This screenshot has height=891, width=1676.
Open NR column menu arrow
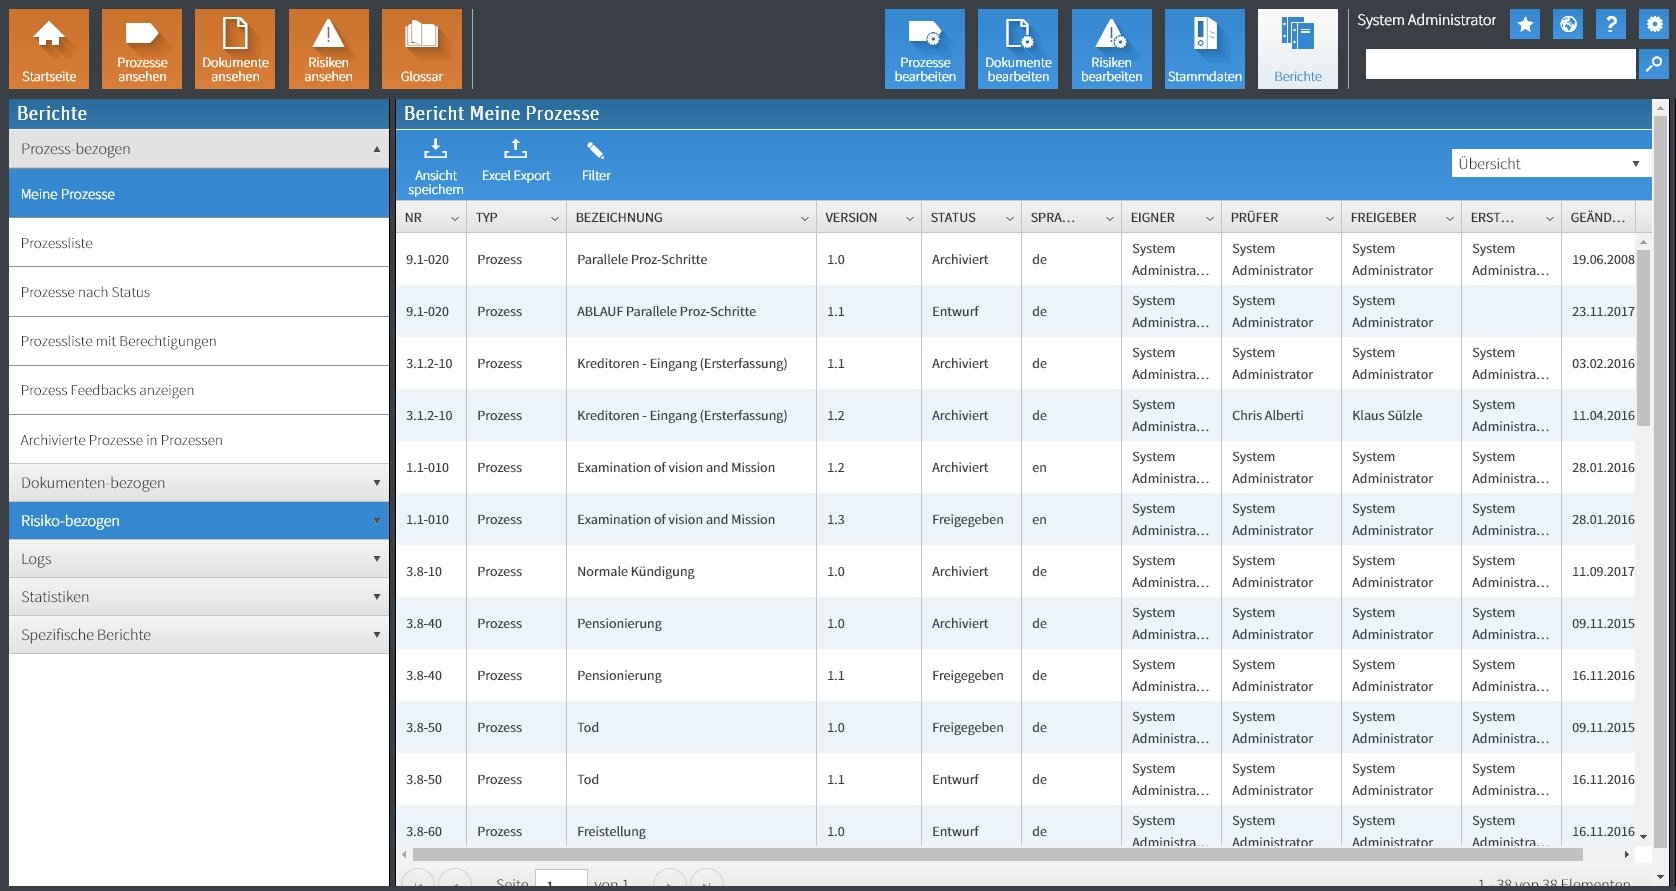point(455,218)
